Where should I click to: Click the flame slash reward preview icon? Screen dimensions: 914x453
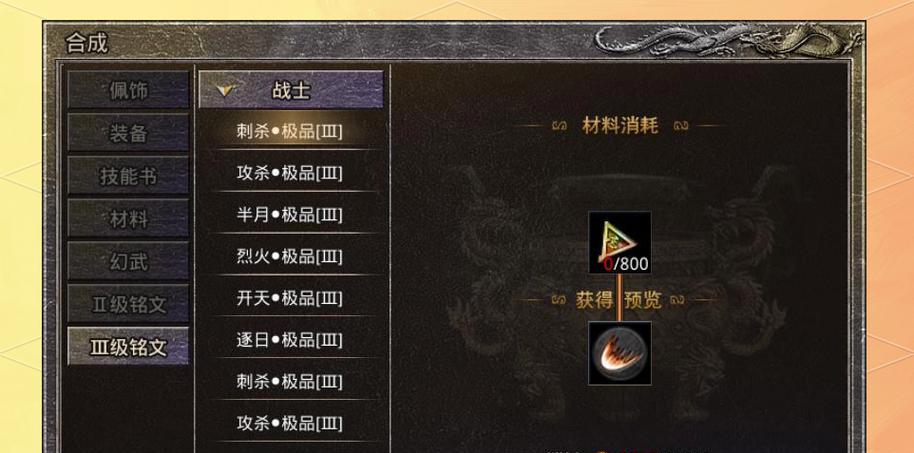pos(620,353)
